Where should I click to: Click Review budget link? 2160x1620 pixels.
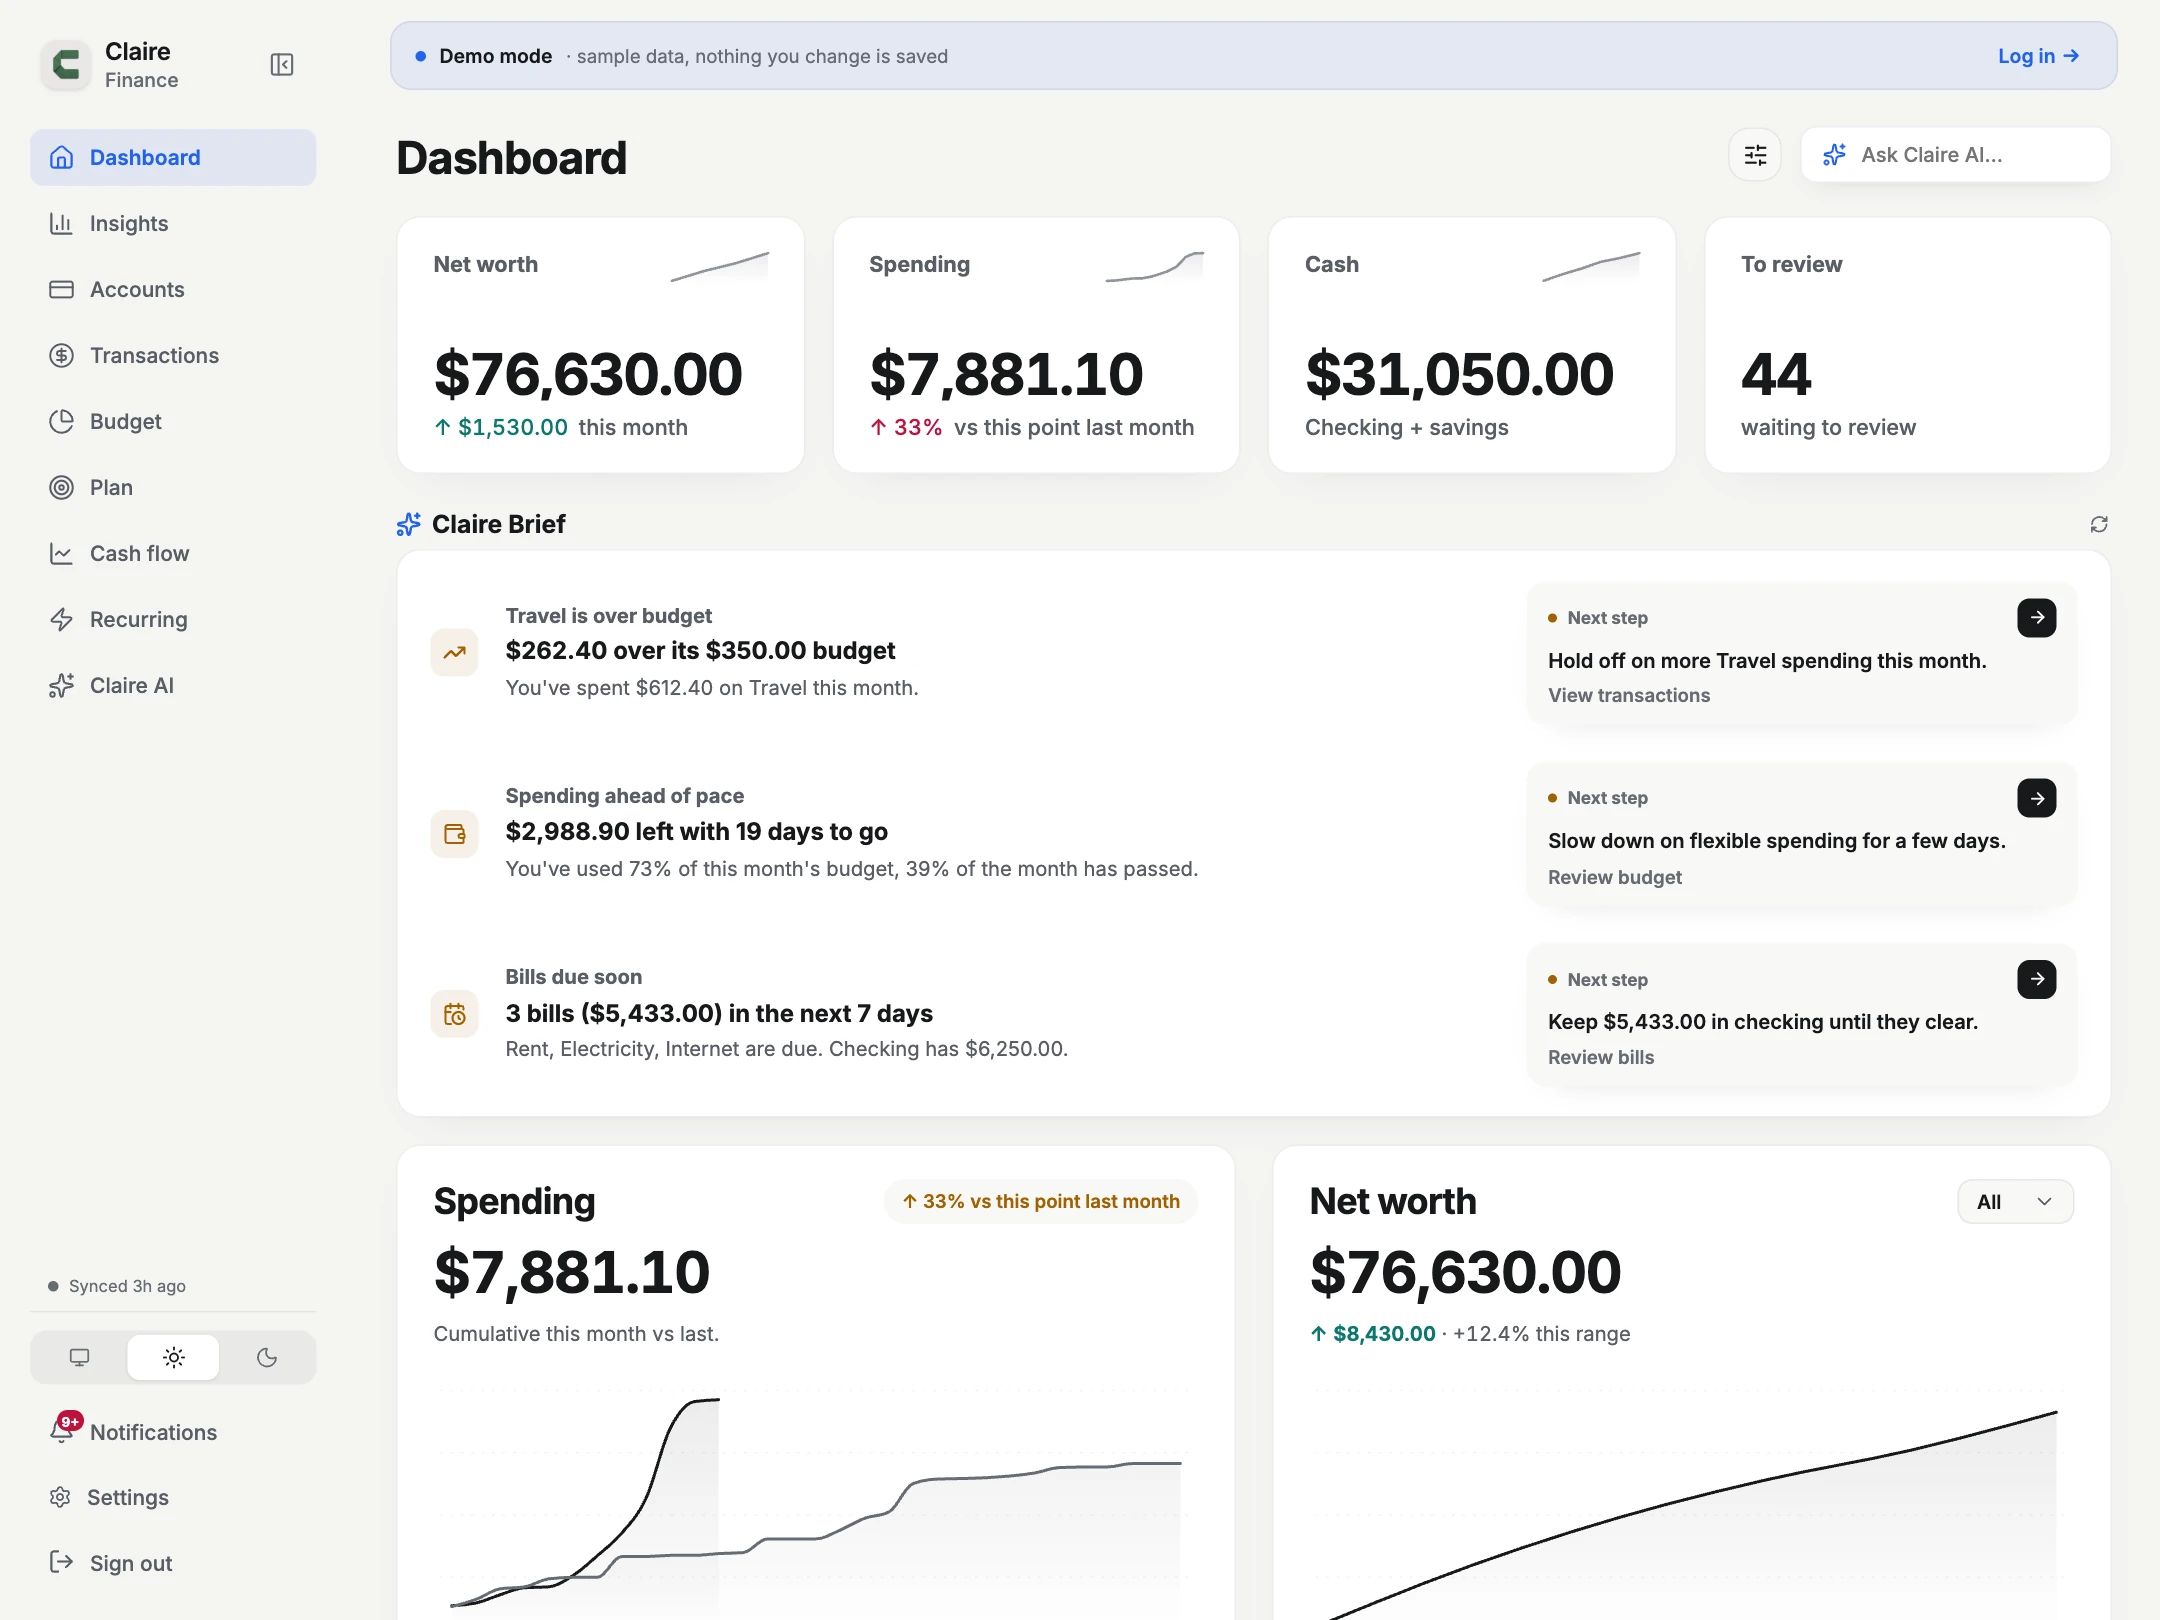pos(1615,877)
